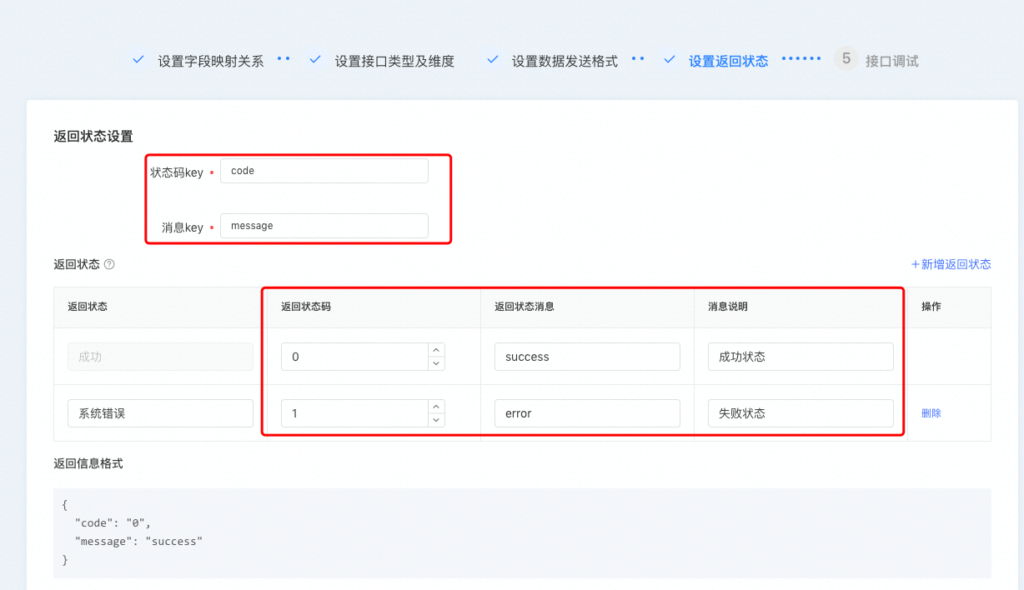Click the help icon beside 返回状态
The image size is (1024, 590).
coord(109,265)
